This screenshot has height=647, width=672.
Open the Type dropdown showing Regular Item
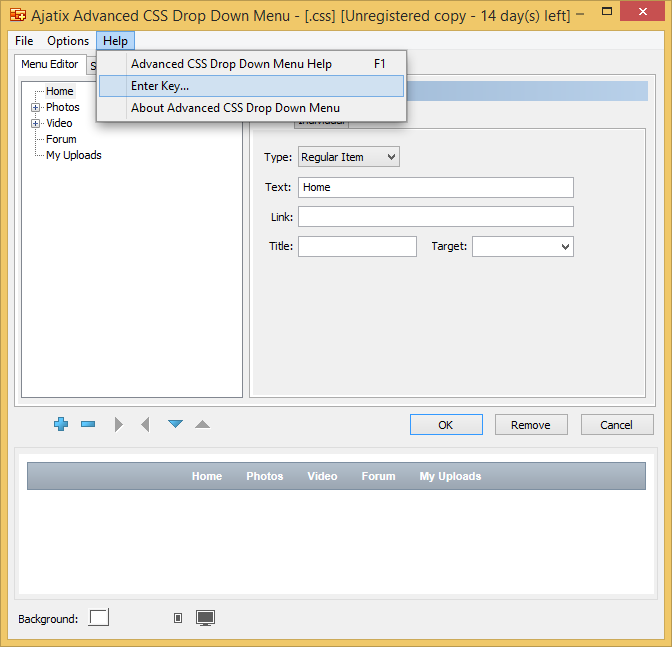(x=349, y=157)
